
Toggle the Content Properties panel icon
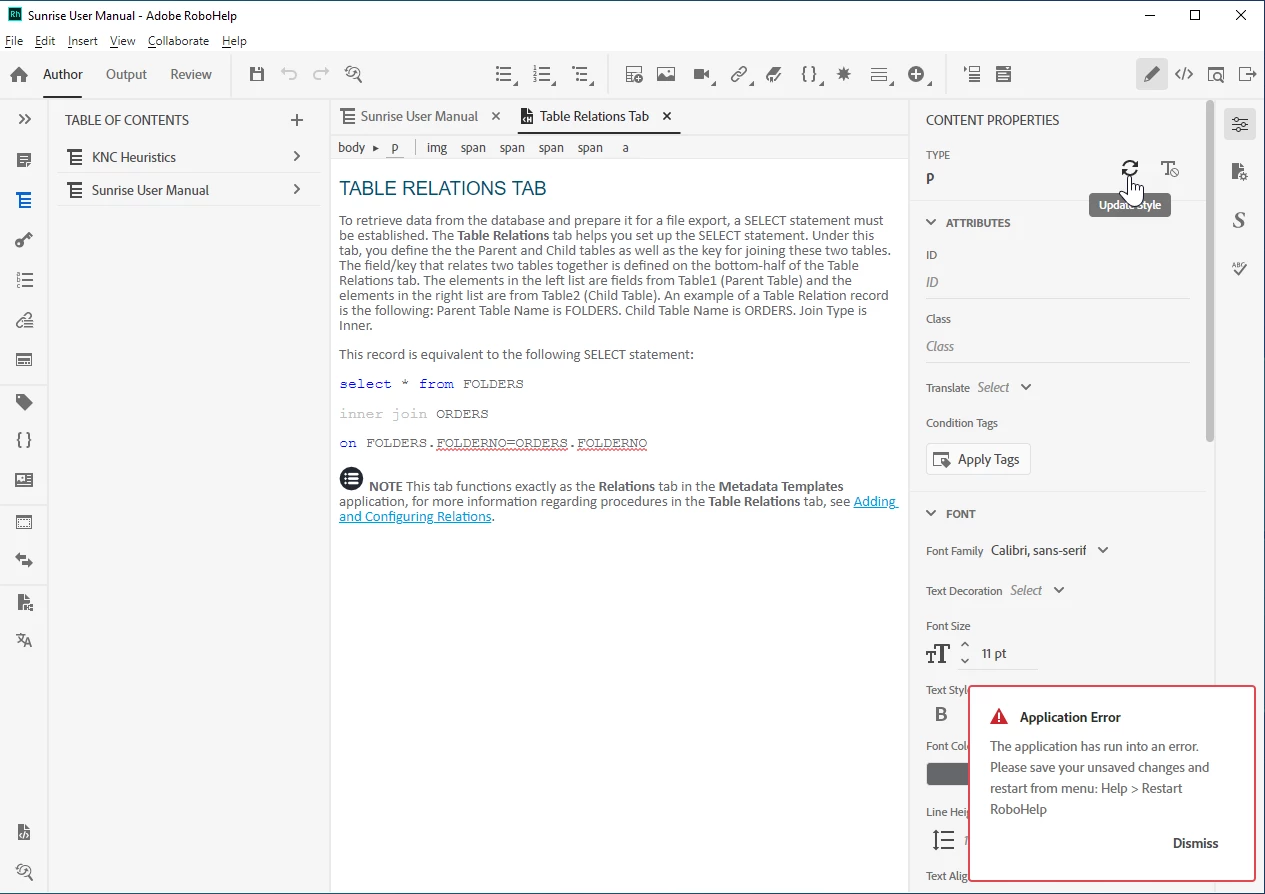1240,125
